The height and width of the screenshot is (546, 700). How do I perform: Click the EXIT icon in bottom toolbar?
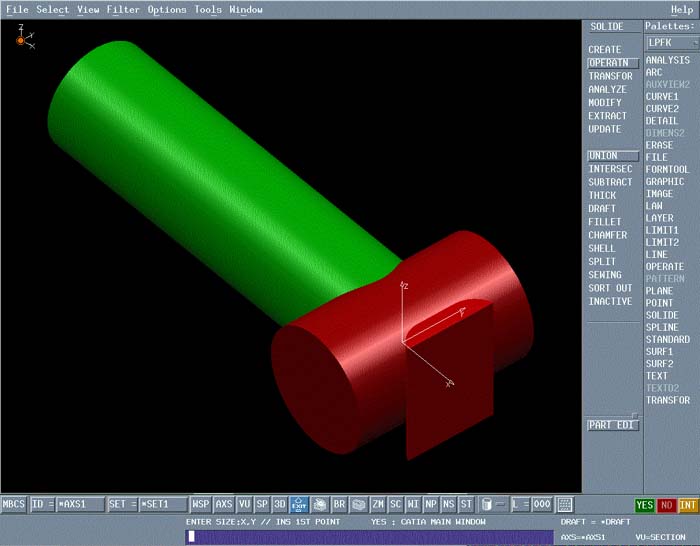pyautogui.click(x=299, y=505)
